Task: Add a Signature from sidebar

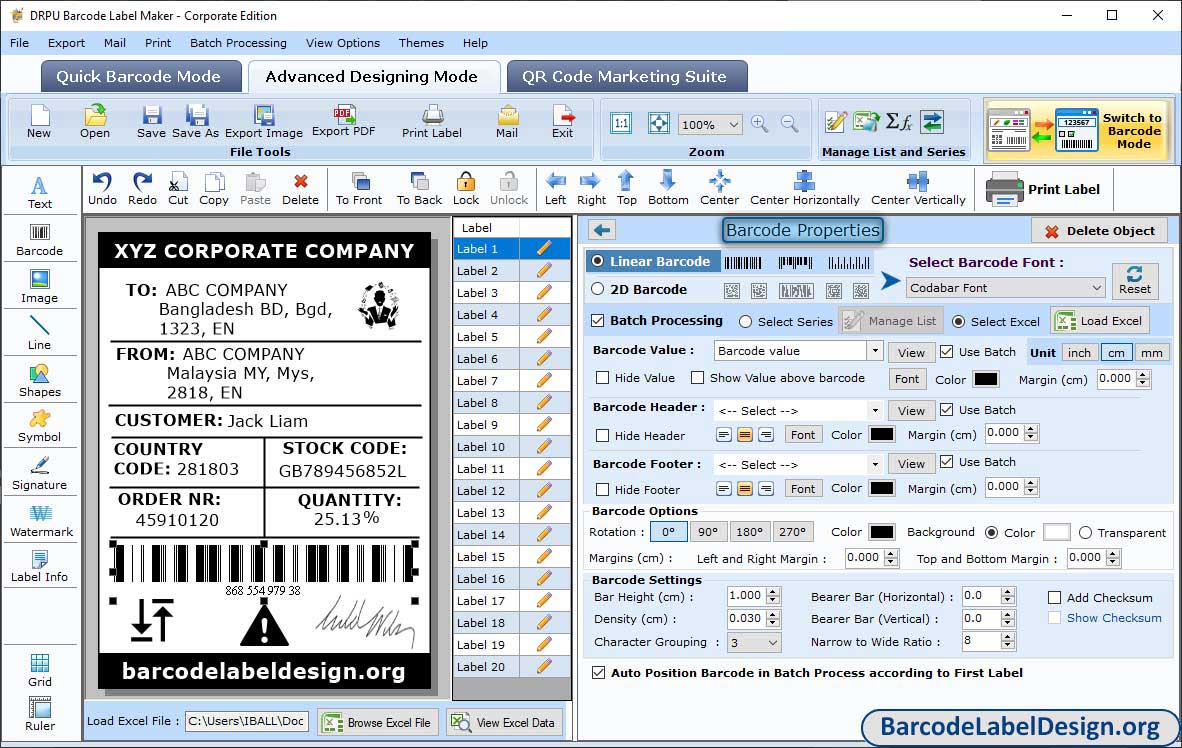Action: (x=39, y=474)
